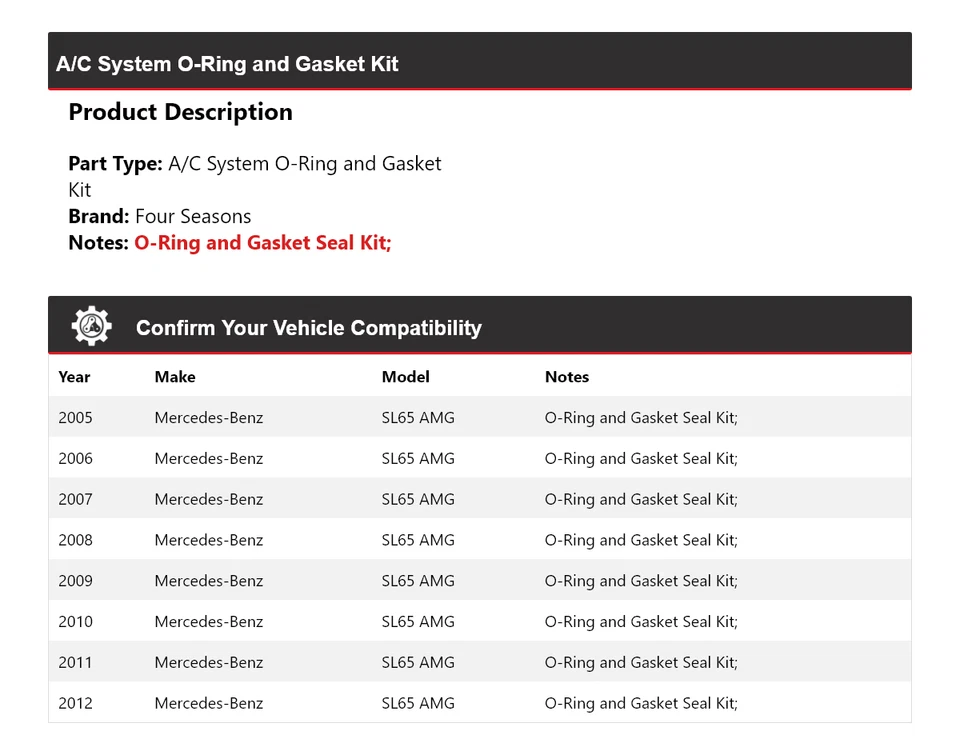
Task: Click Mercedes-Benz in the 2012 row
Action: pos(208,703)
